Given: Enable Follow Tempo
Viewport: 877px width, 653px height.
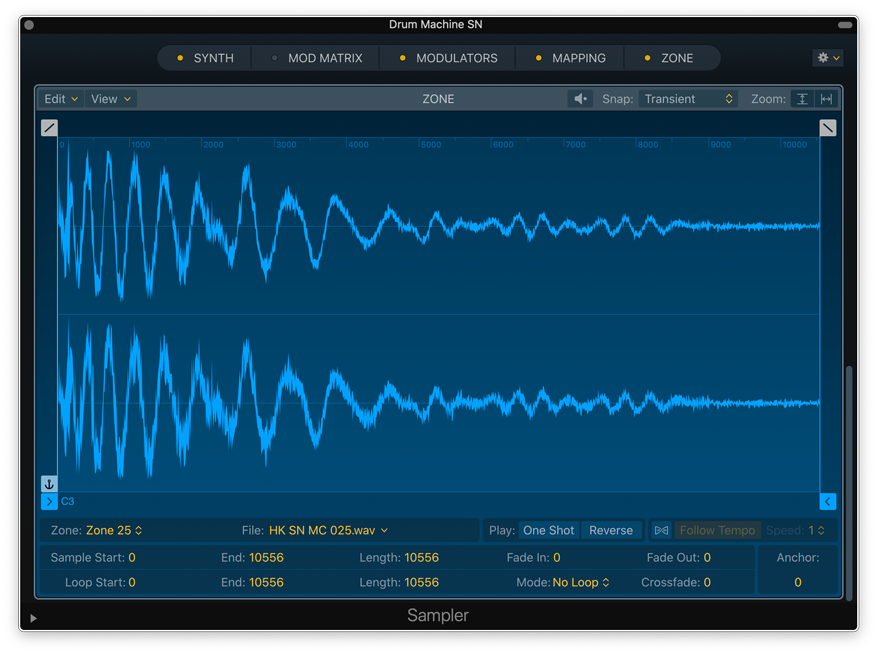Looking at the screenshot, I should click(x=718, y=530).
